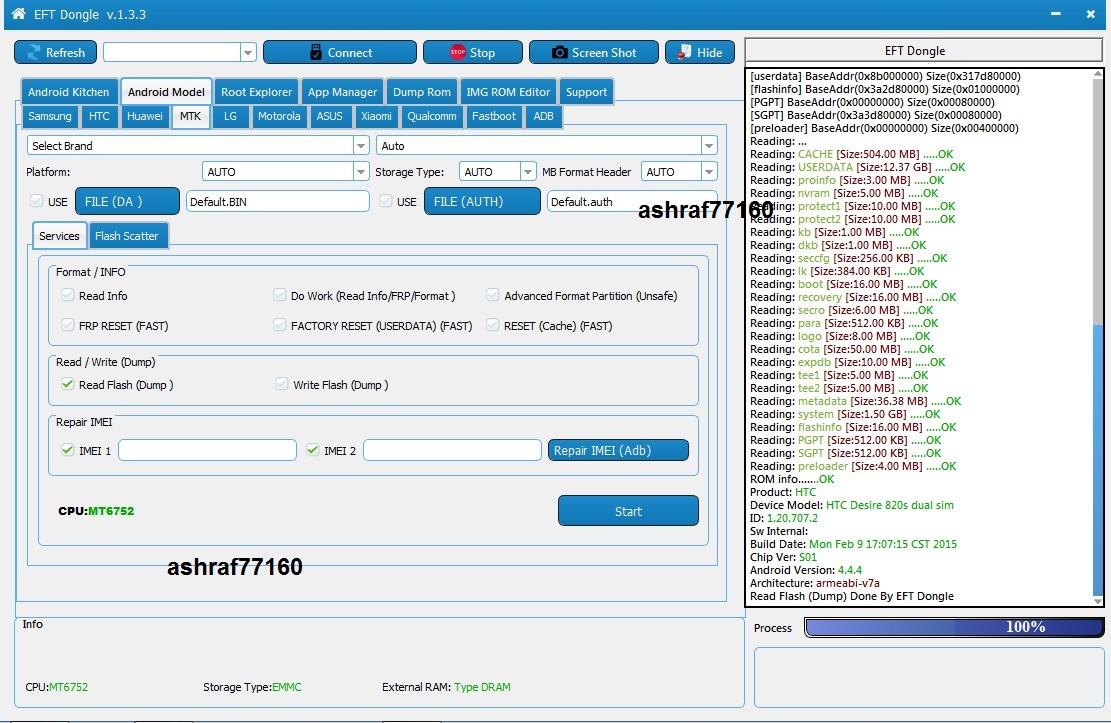Screen dimensions: 1111x723
Task: Take a Screen Shot
Action: [594, 52]
